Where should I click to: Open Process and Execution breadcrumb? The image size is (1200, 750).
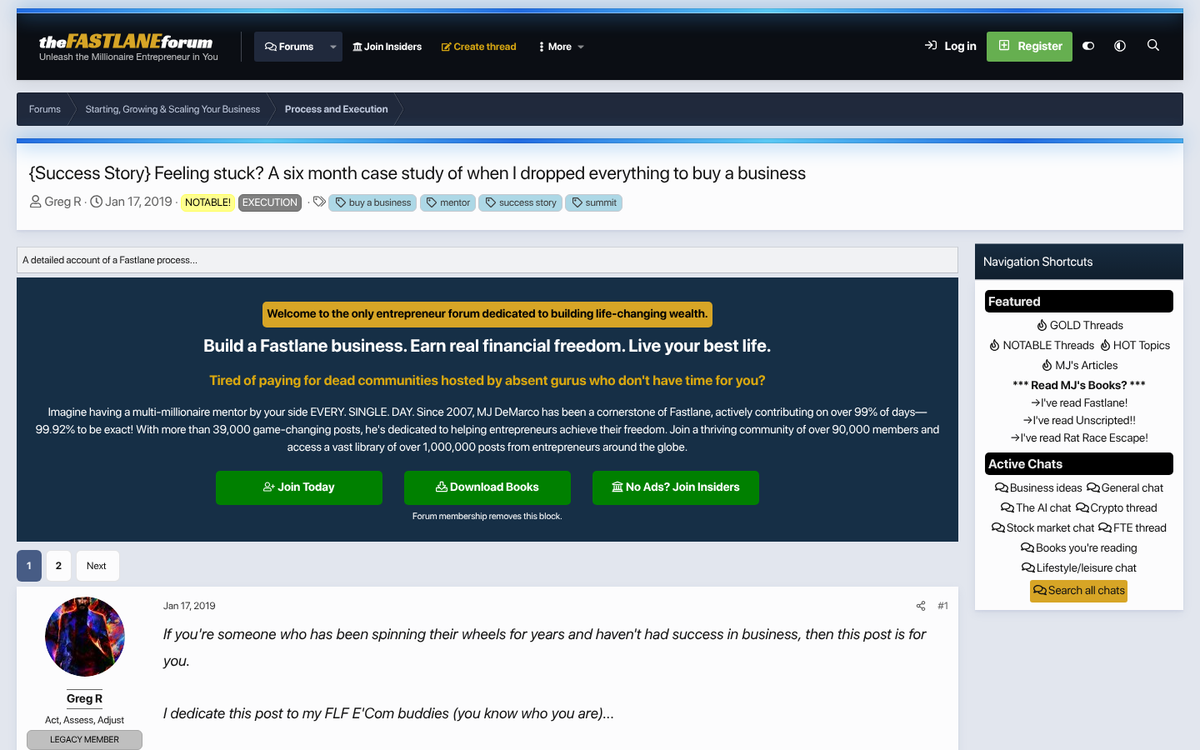click(336, 109)
